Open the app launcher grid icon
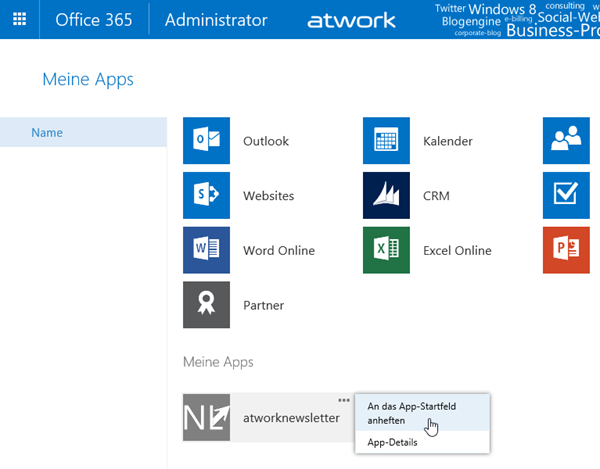 [19, 20]
